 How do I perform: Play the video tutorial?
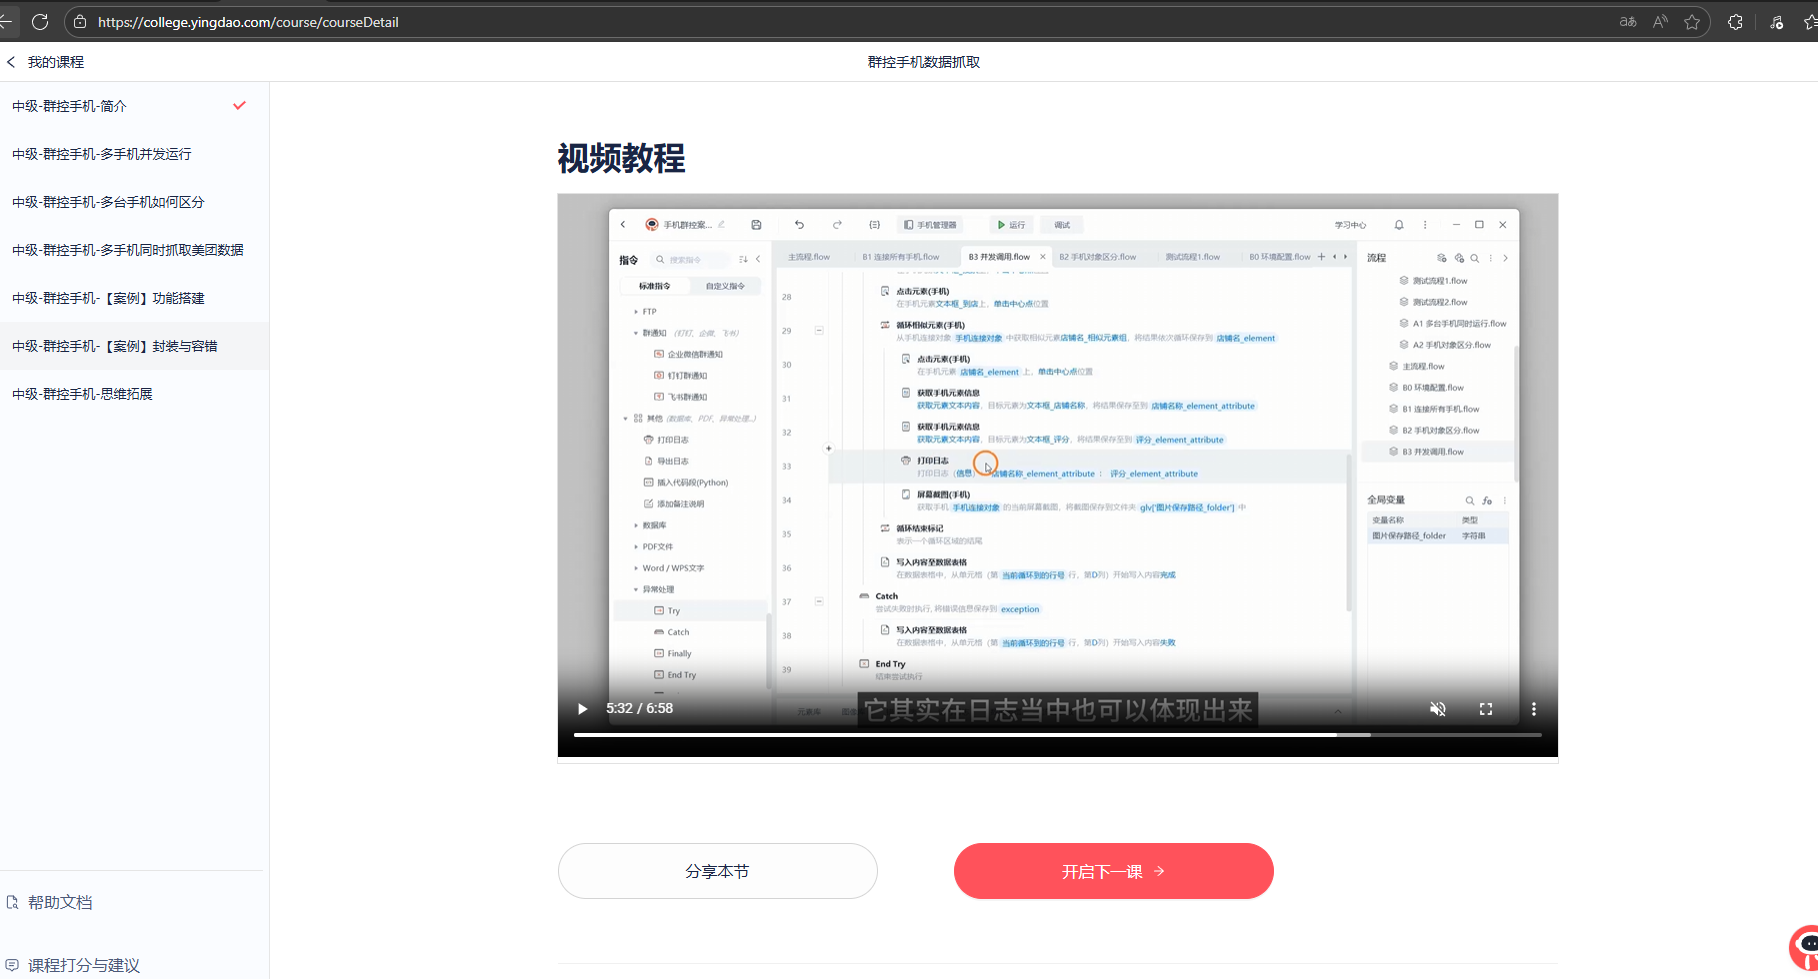[x=583, y=709]
